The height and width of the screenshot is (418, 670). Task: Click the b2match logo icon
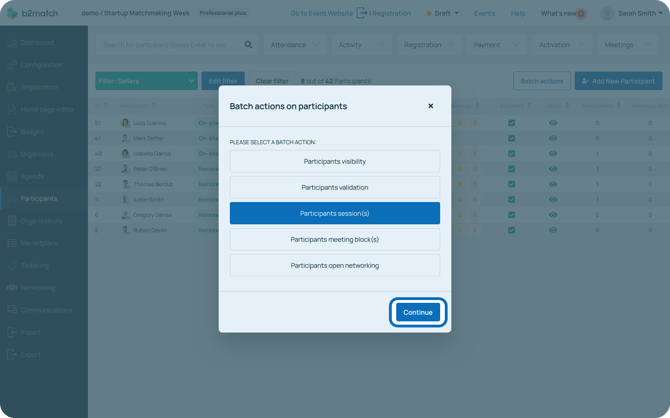tap(12, 13)
